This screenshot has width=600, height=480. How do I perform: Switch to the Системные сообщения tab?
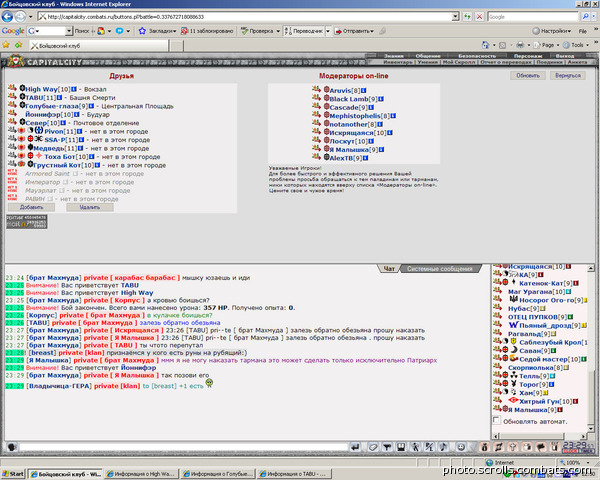coord(440,269)
